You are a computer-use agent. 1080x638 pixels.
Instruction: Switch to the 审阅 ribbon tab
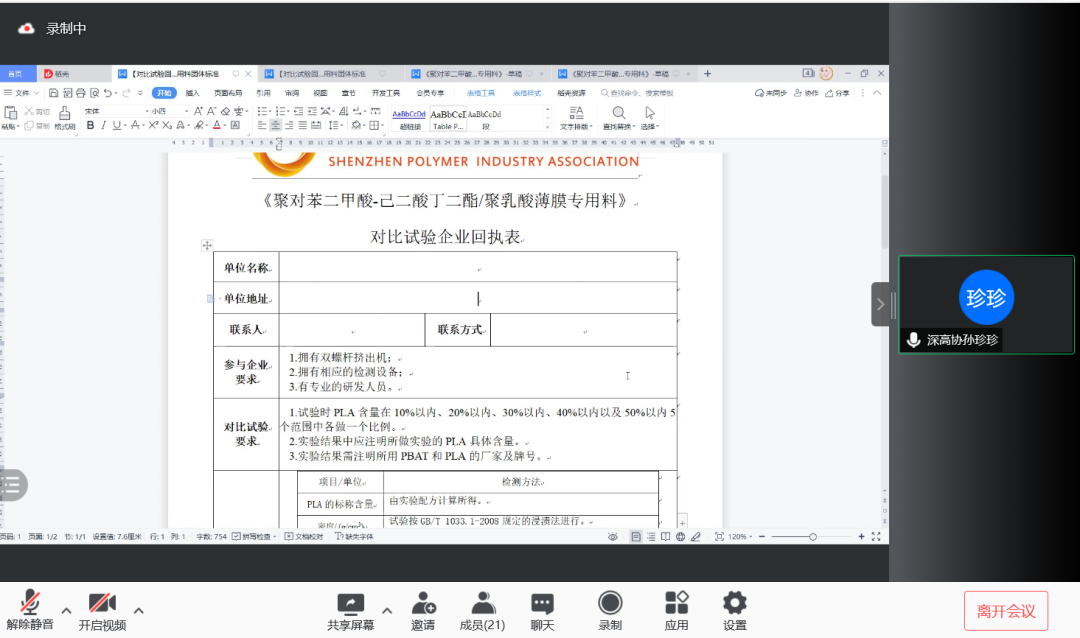pyautogui.click(x=292, y=93)
